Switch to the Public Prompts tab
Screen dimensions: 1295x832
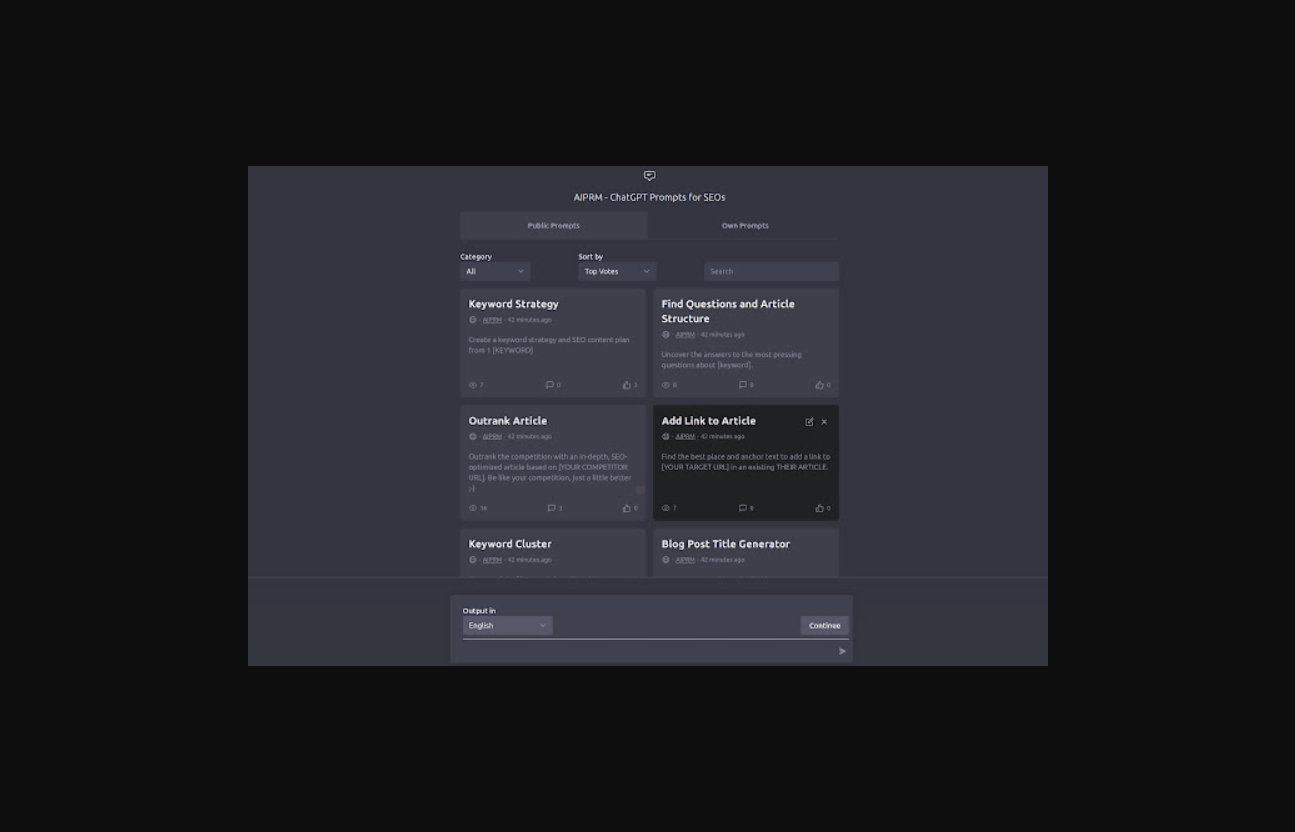pos(553,226)
